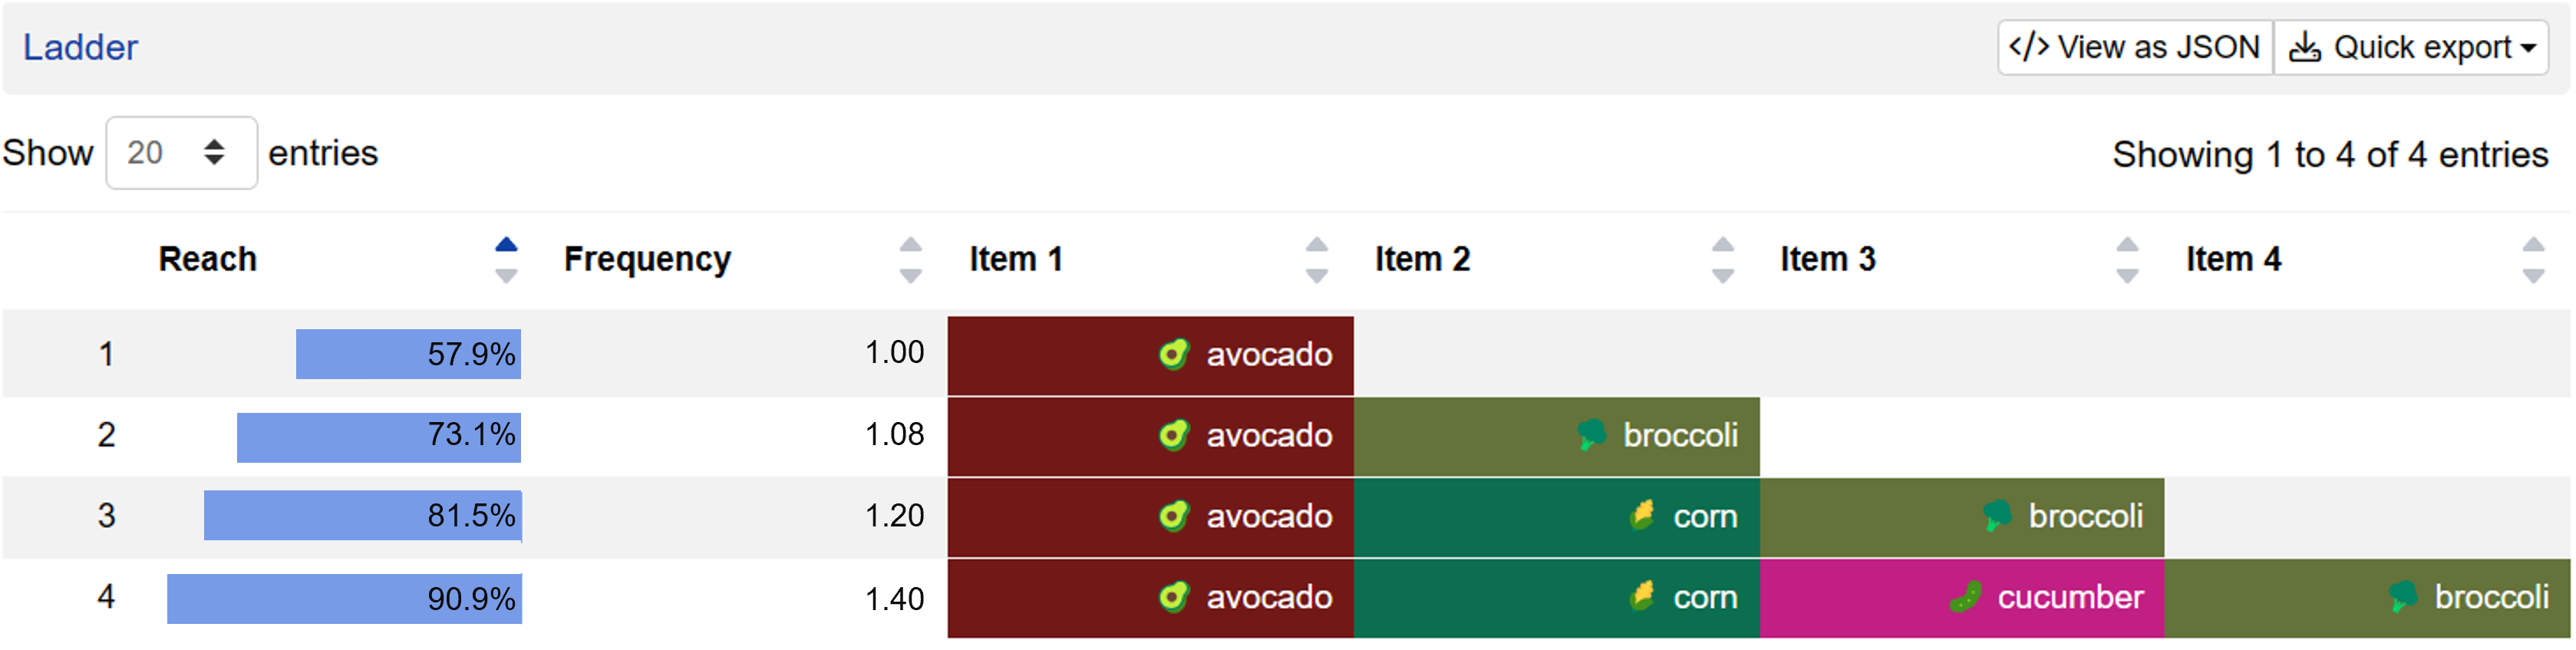Open the Ladder title link
This screenshot has height=650, width=2576.
[80, 47]
